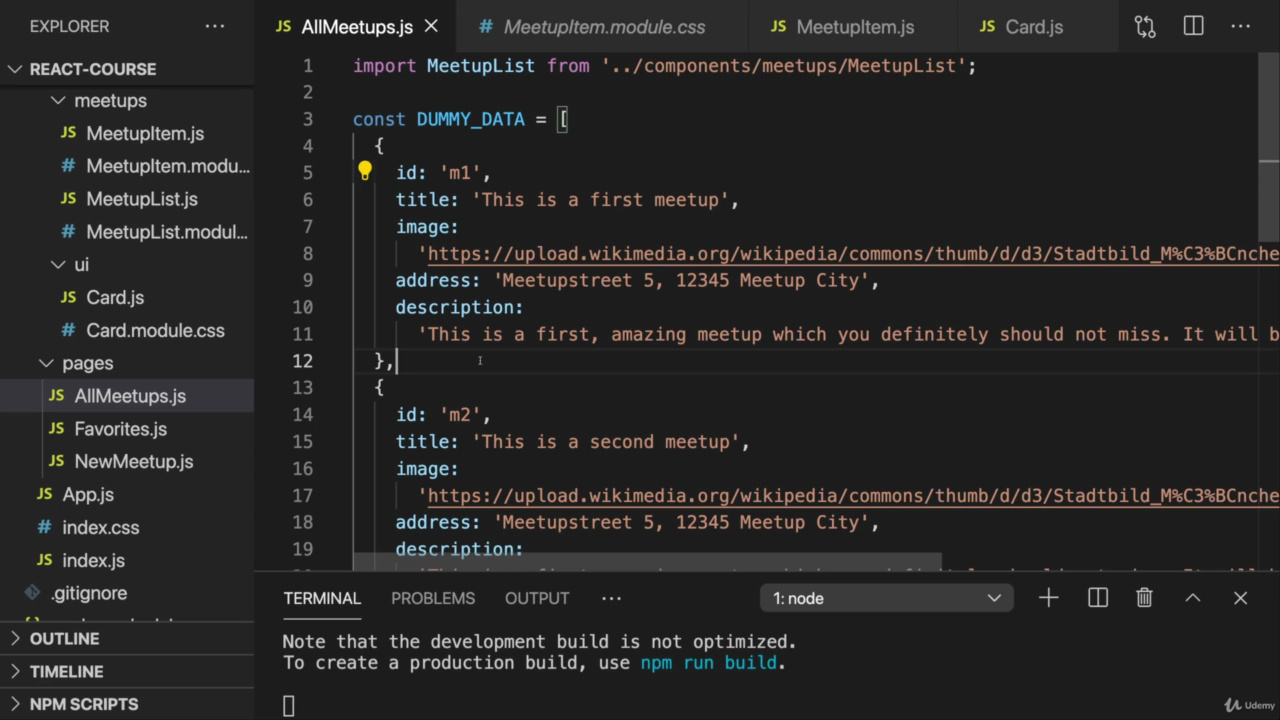Select the OUTPUT panel tab
Viewport: 1280px width, 720px height.
pyautogui.click(x=537, y=598)
